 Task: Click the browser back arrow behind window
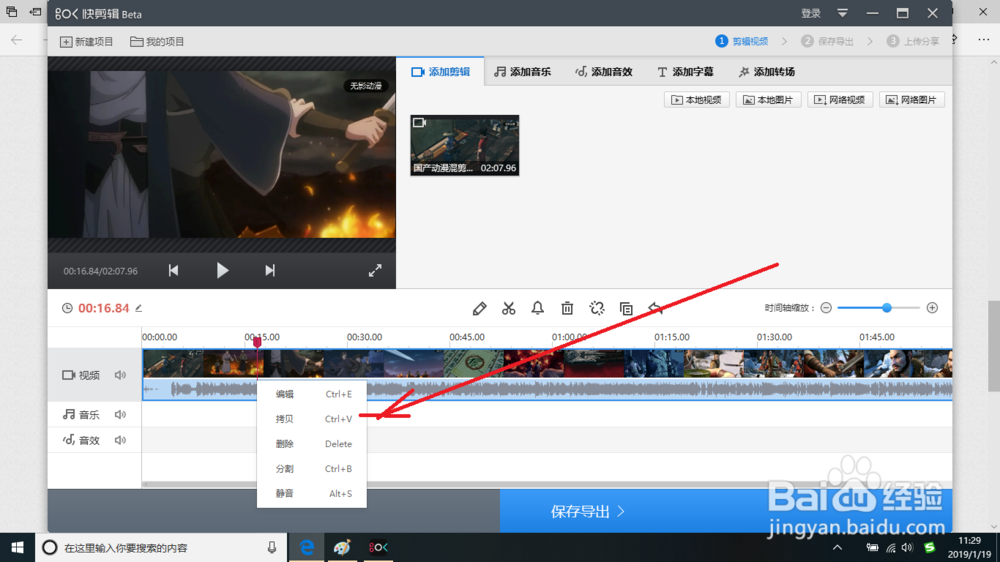(17, 40)
